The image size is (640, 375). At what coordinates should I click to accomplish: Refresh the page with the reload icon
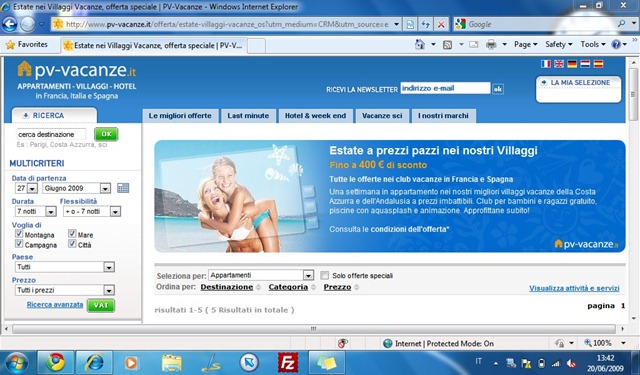pos(425,24)
